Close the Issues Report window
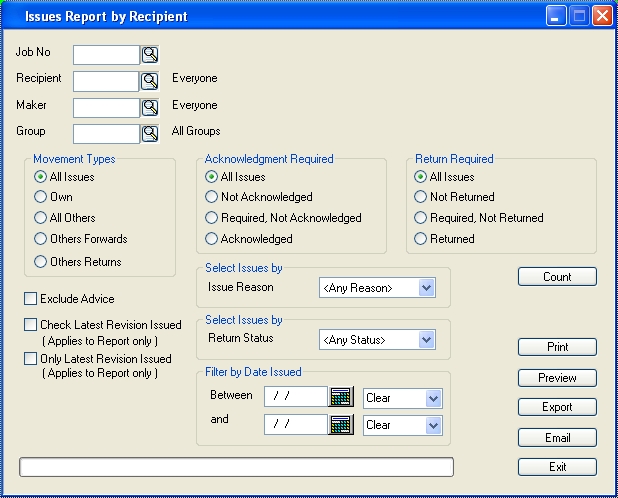Image resolution: width=618 pixels, height=498 pixels. click(x=602, y=16)
